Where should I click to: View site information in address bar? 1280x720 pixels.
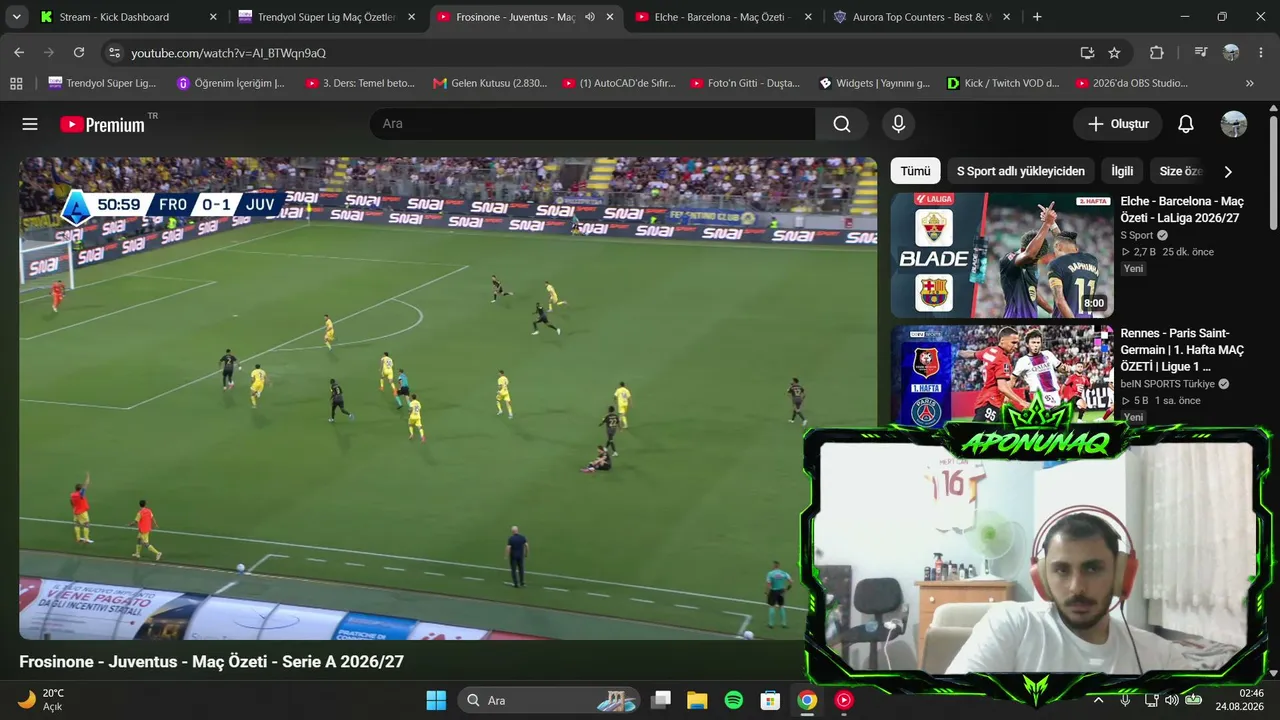pyautogui.click(x=114, y=52)
